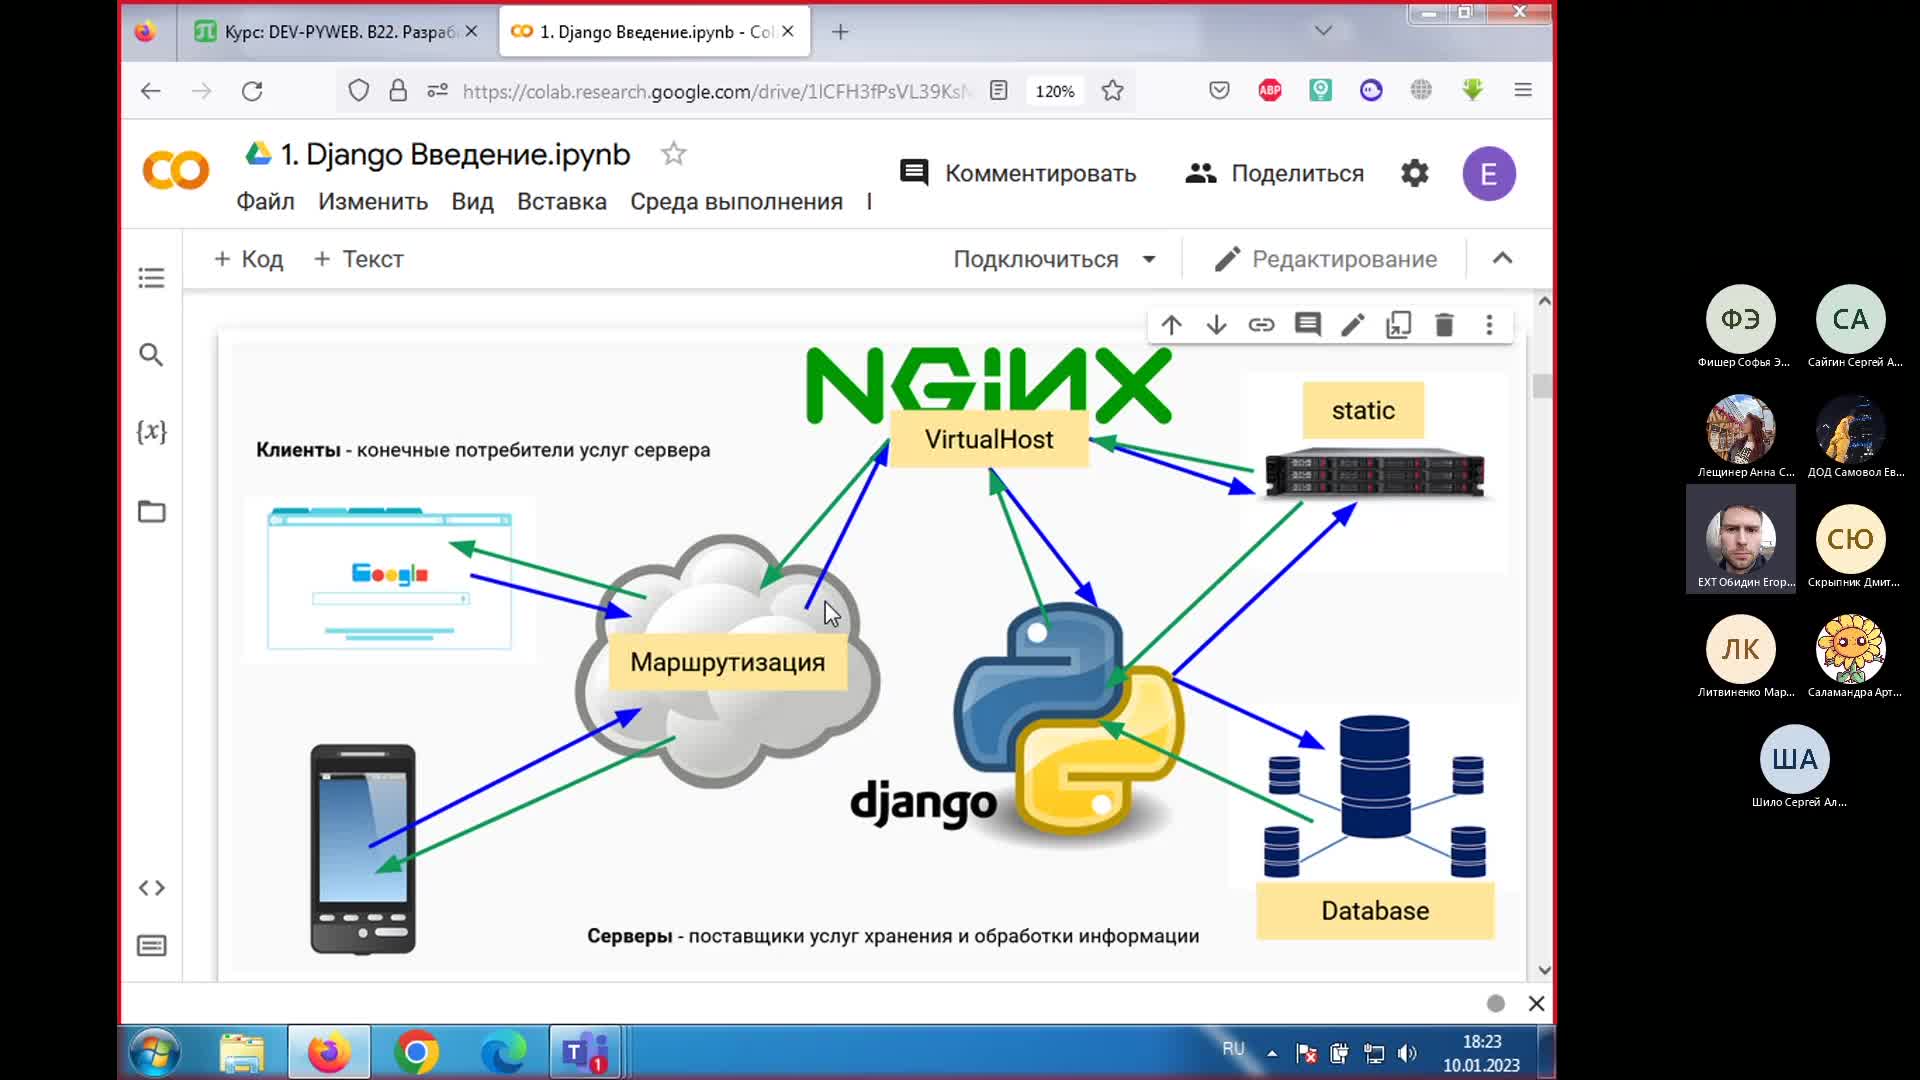
Task: Open more cell actions menu
Action: pos(1489,325)
